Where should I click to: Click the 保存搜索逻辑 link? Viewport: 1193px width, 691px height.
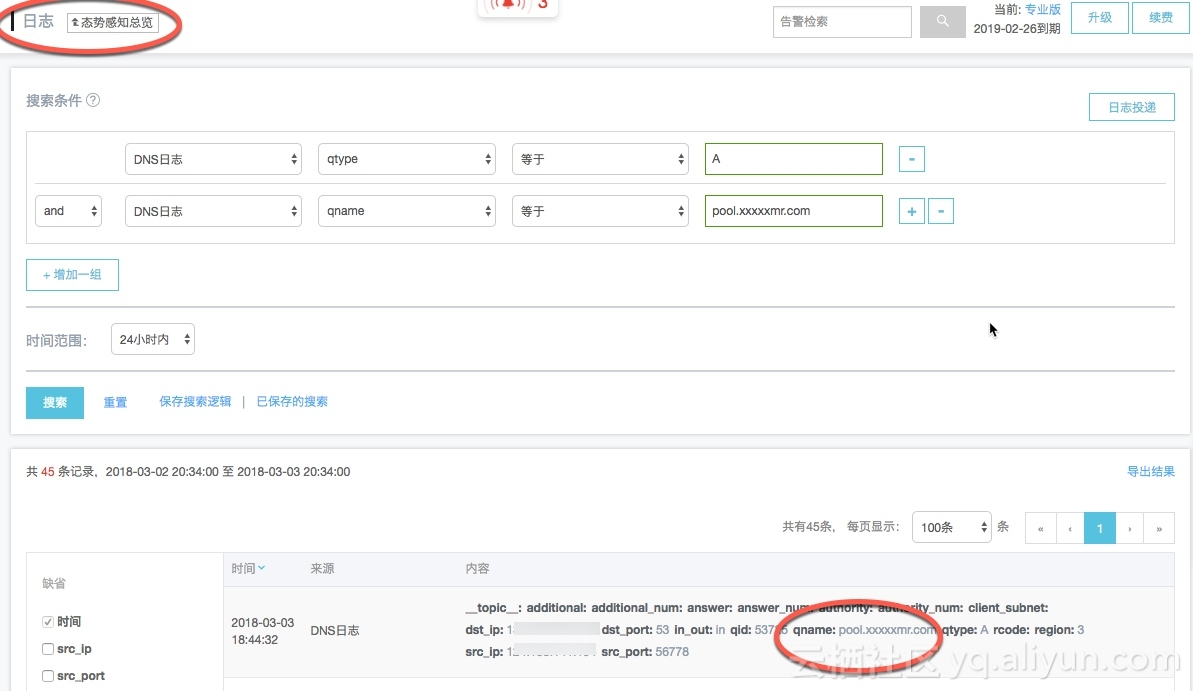(x=195, y=402)
